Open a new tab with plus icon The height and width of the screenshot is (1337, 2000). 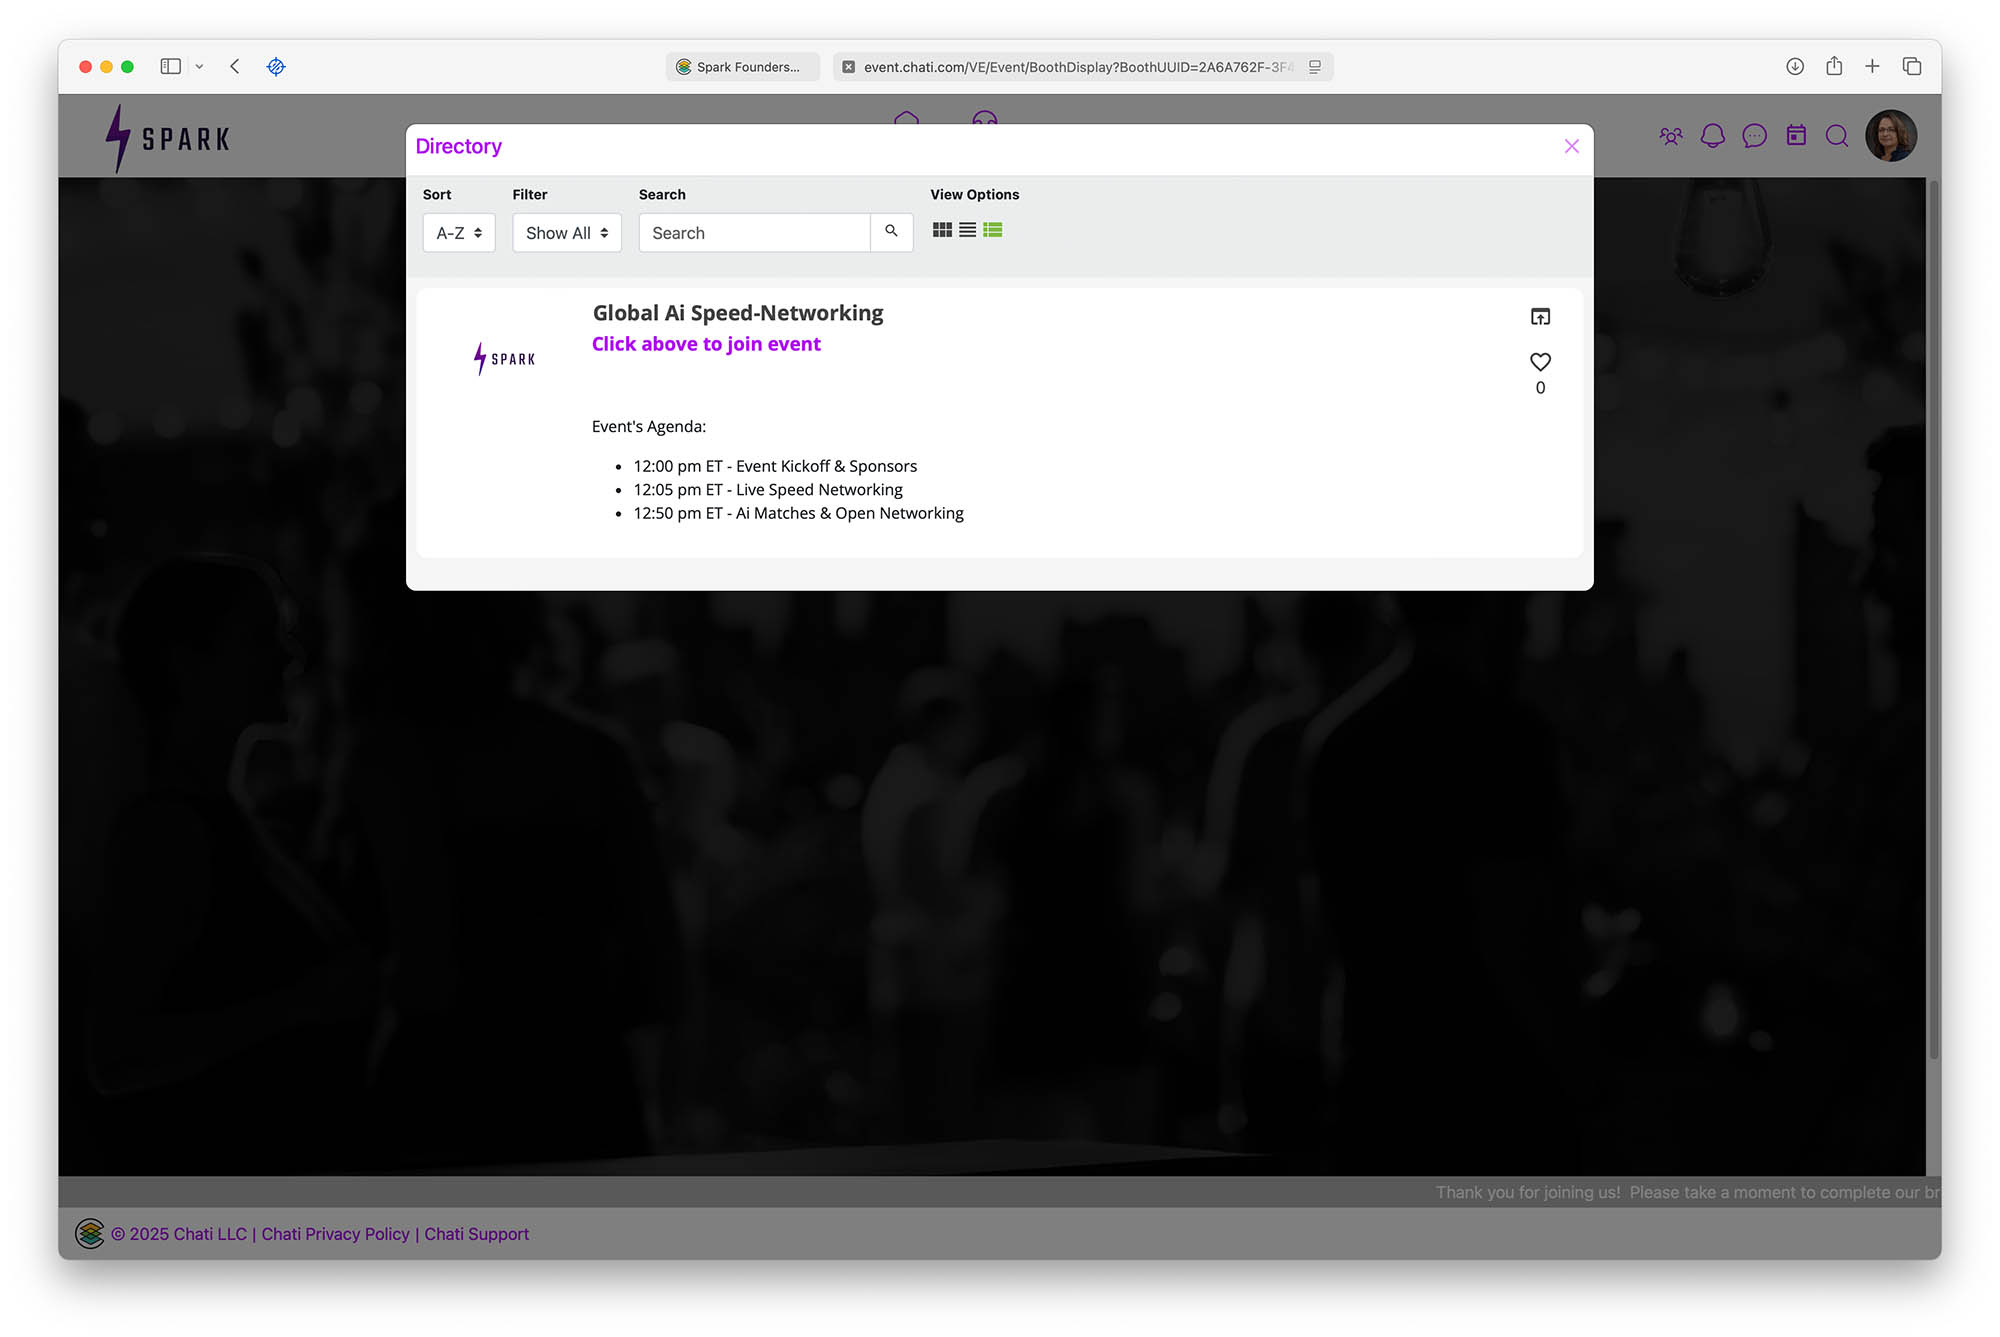click(x=1872, y=67)
